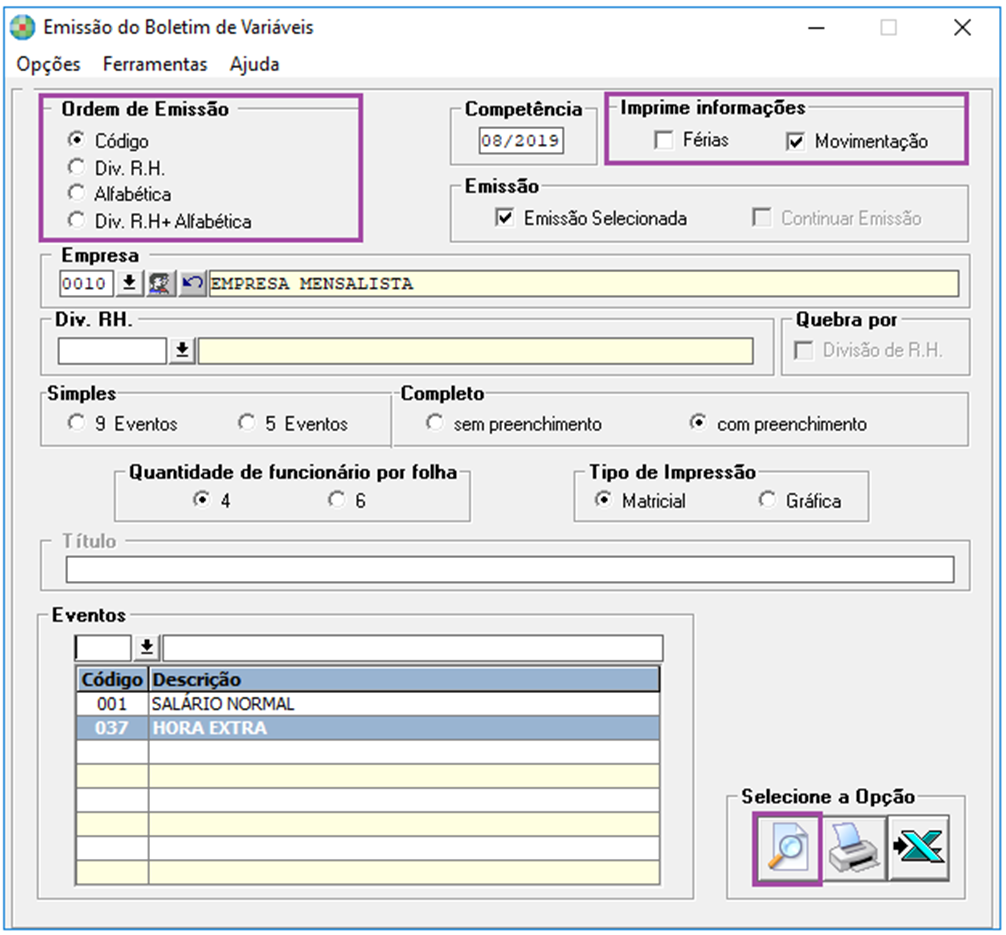1006x935 pixels.
Task: Open the company search icon next to code 0010
Action: (160, 283)
